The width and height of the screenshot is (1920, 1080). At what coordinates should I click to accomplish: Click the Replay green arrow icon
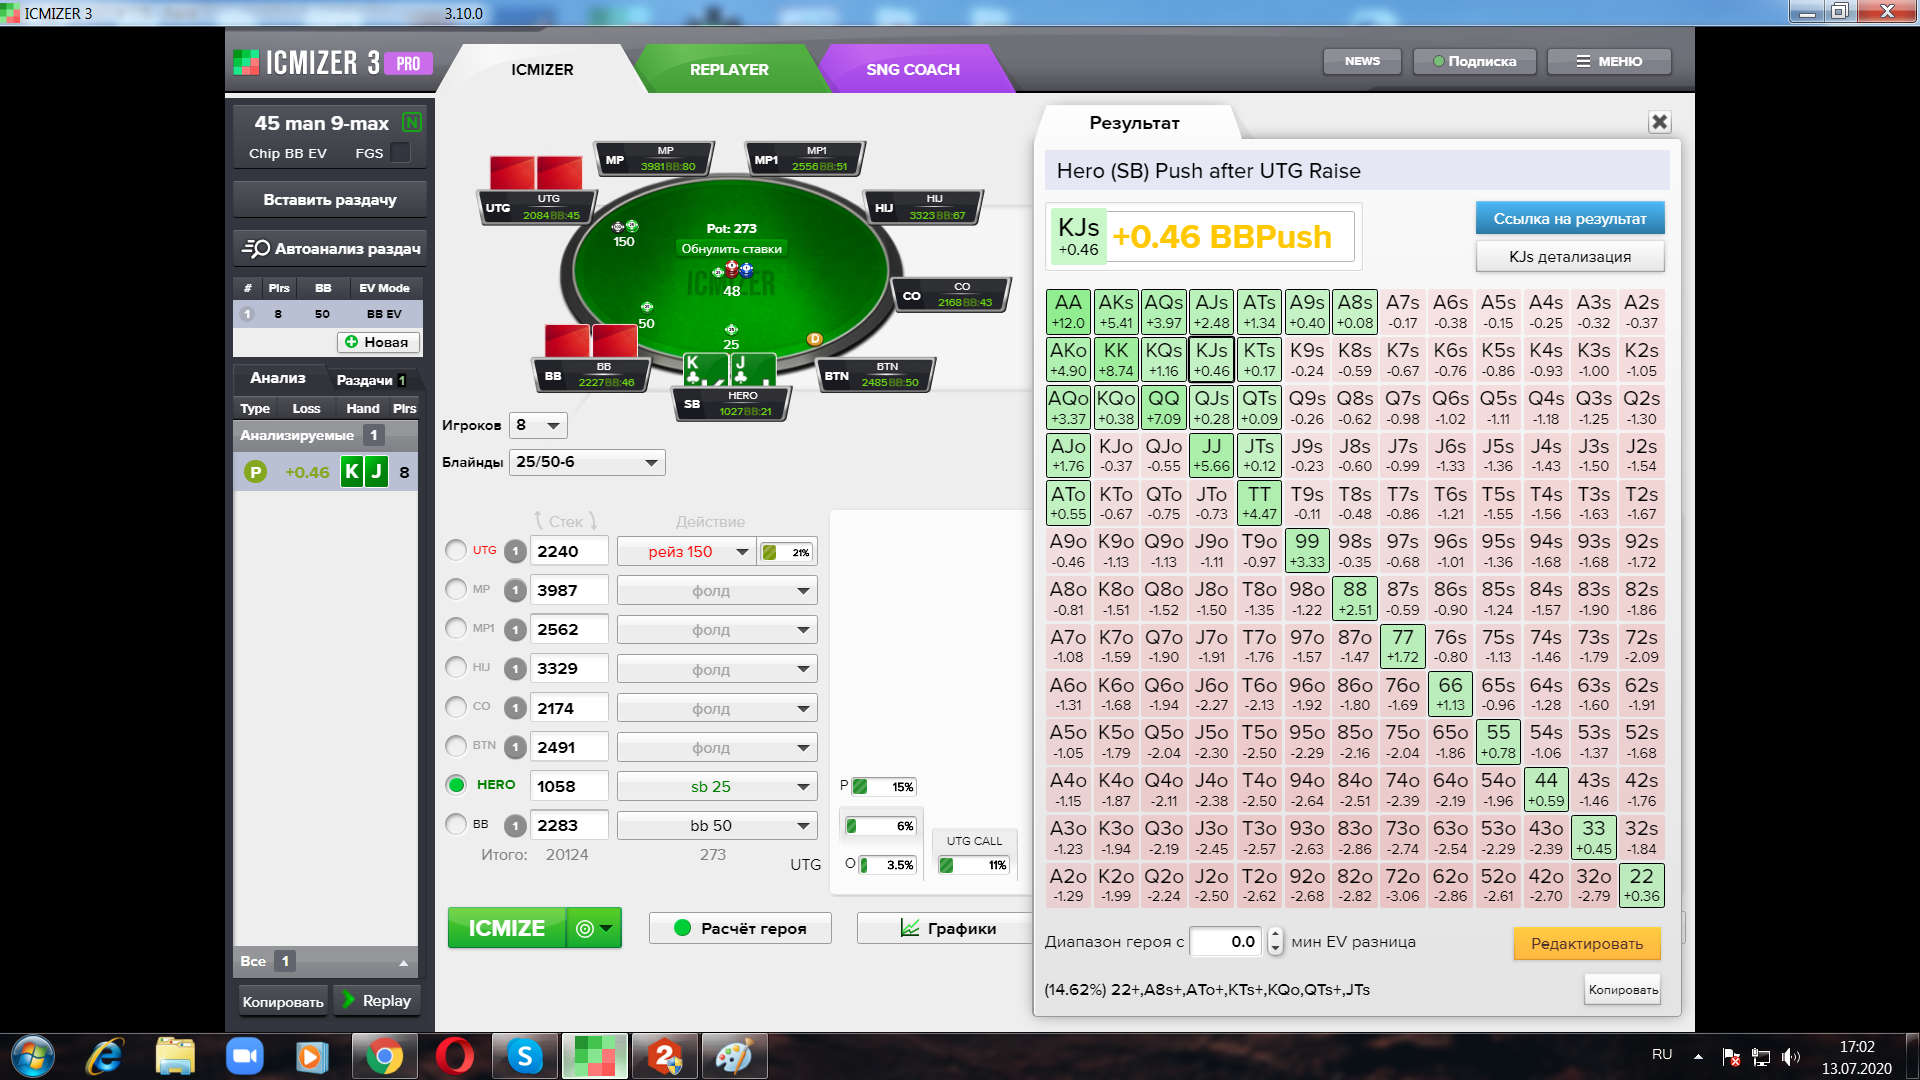pos(349,1000)
